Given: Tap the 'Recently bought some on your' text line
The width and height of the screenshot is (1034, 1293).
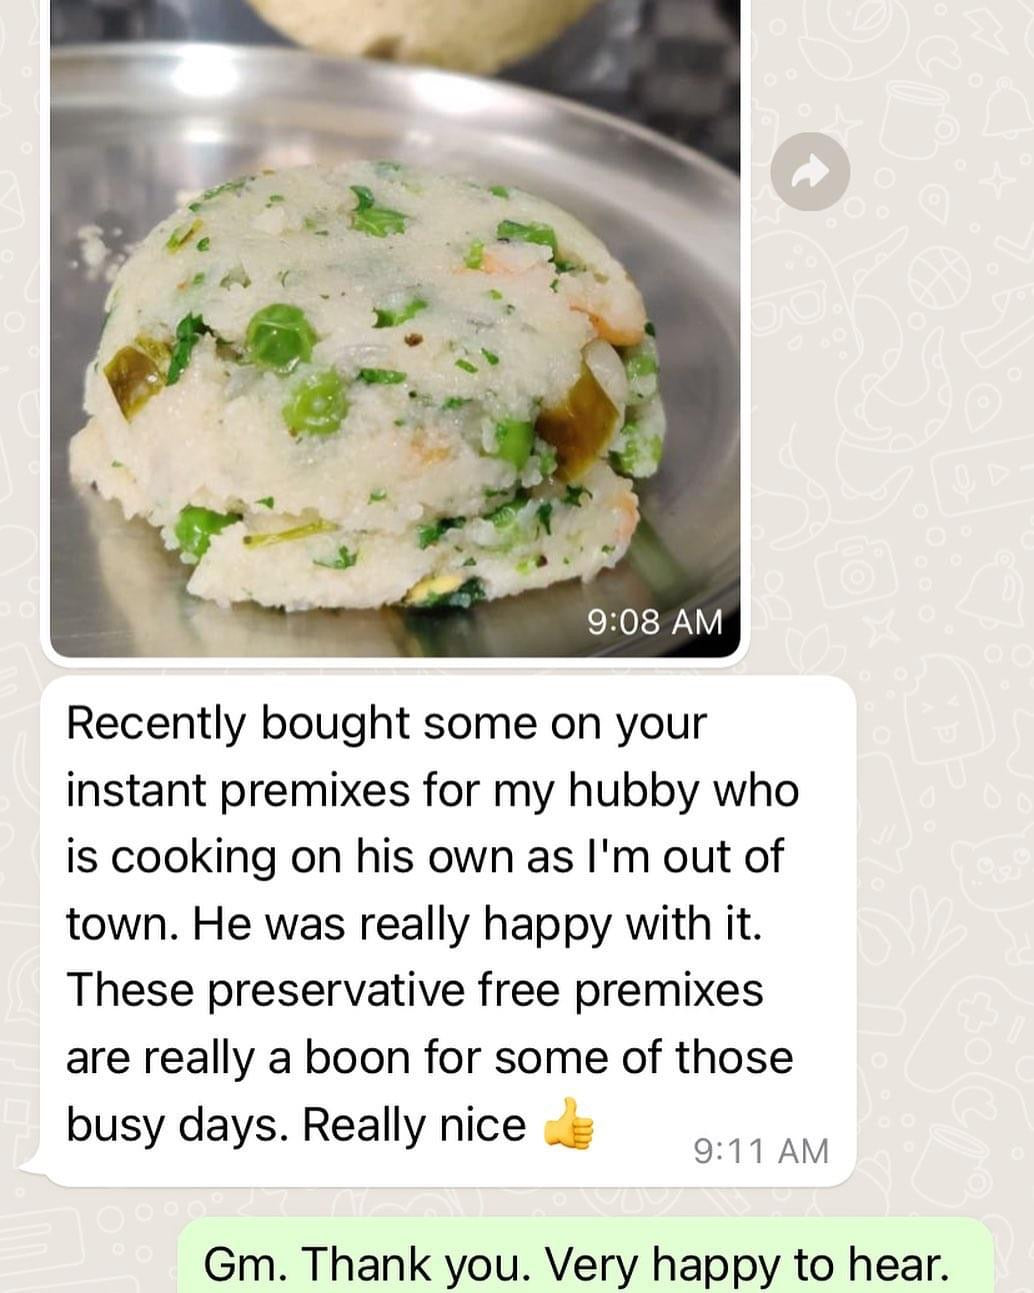Looking at the screenshot, I should tap(387, 725).
